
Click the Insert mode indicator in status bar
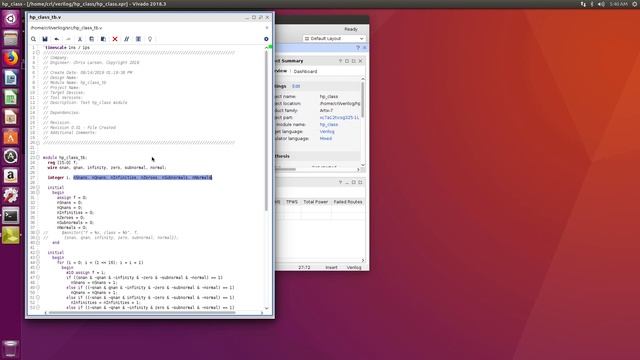click(331, 267)
